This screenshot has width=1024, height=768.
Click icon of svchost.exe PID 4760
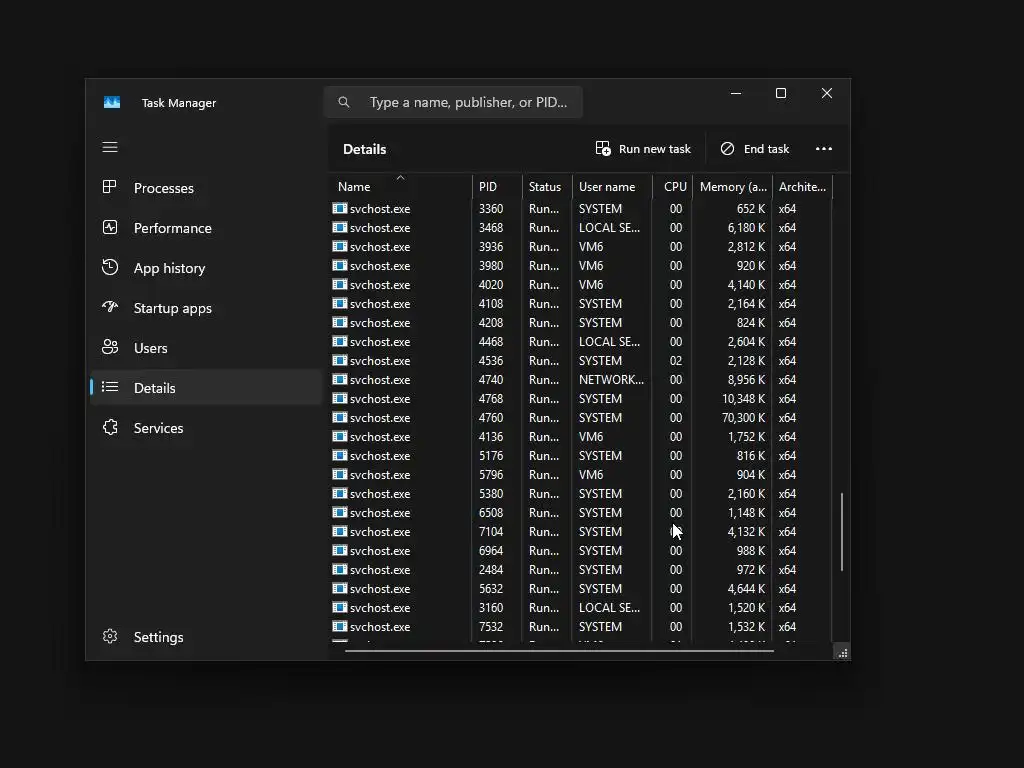340,417
